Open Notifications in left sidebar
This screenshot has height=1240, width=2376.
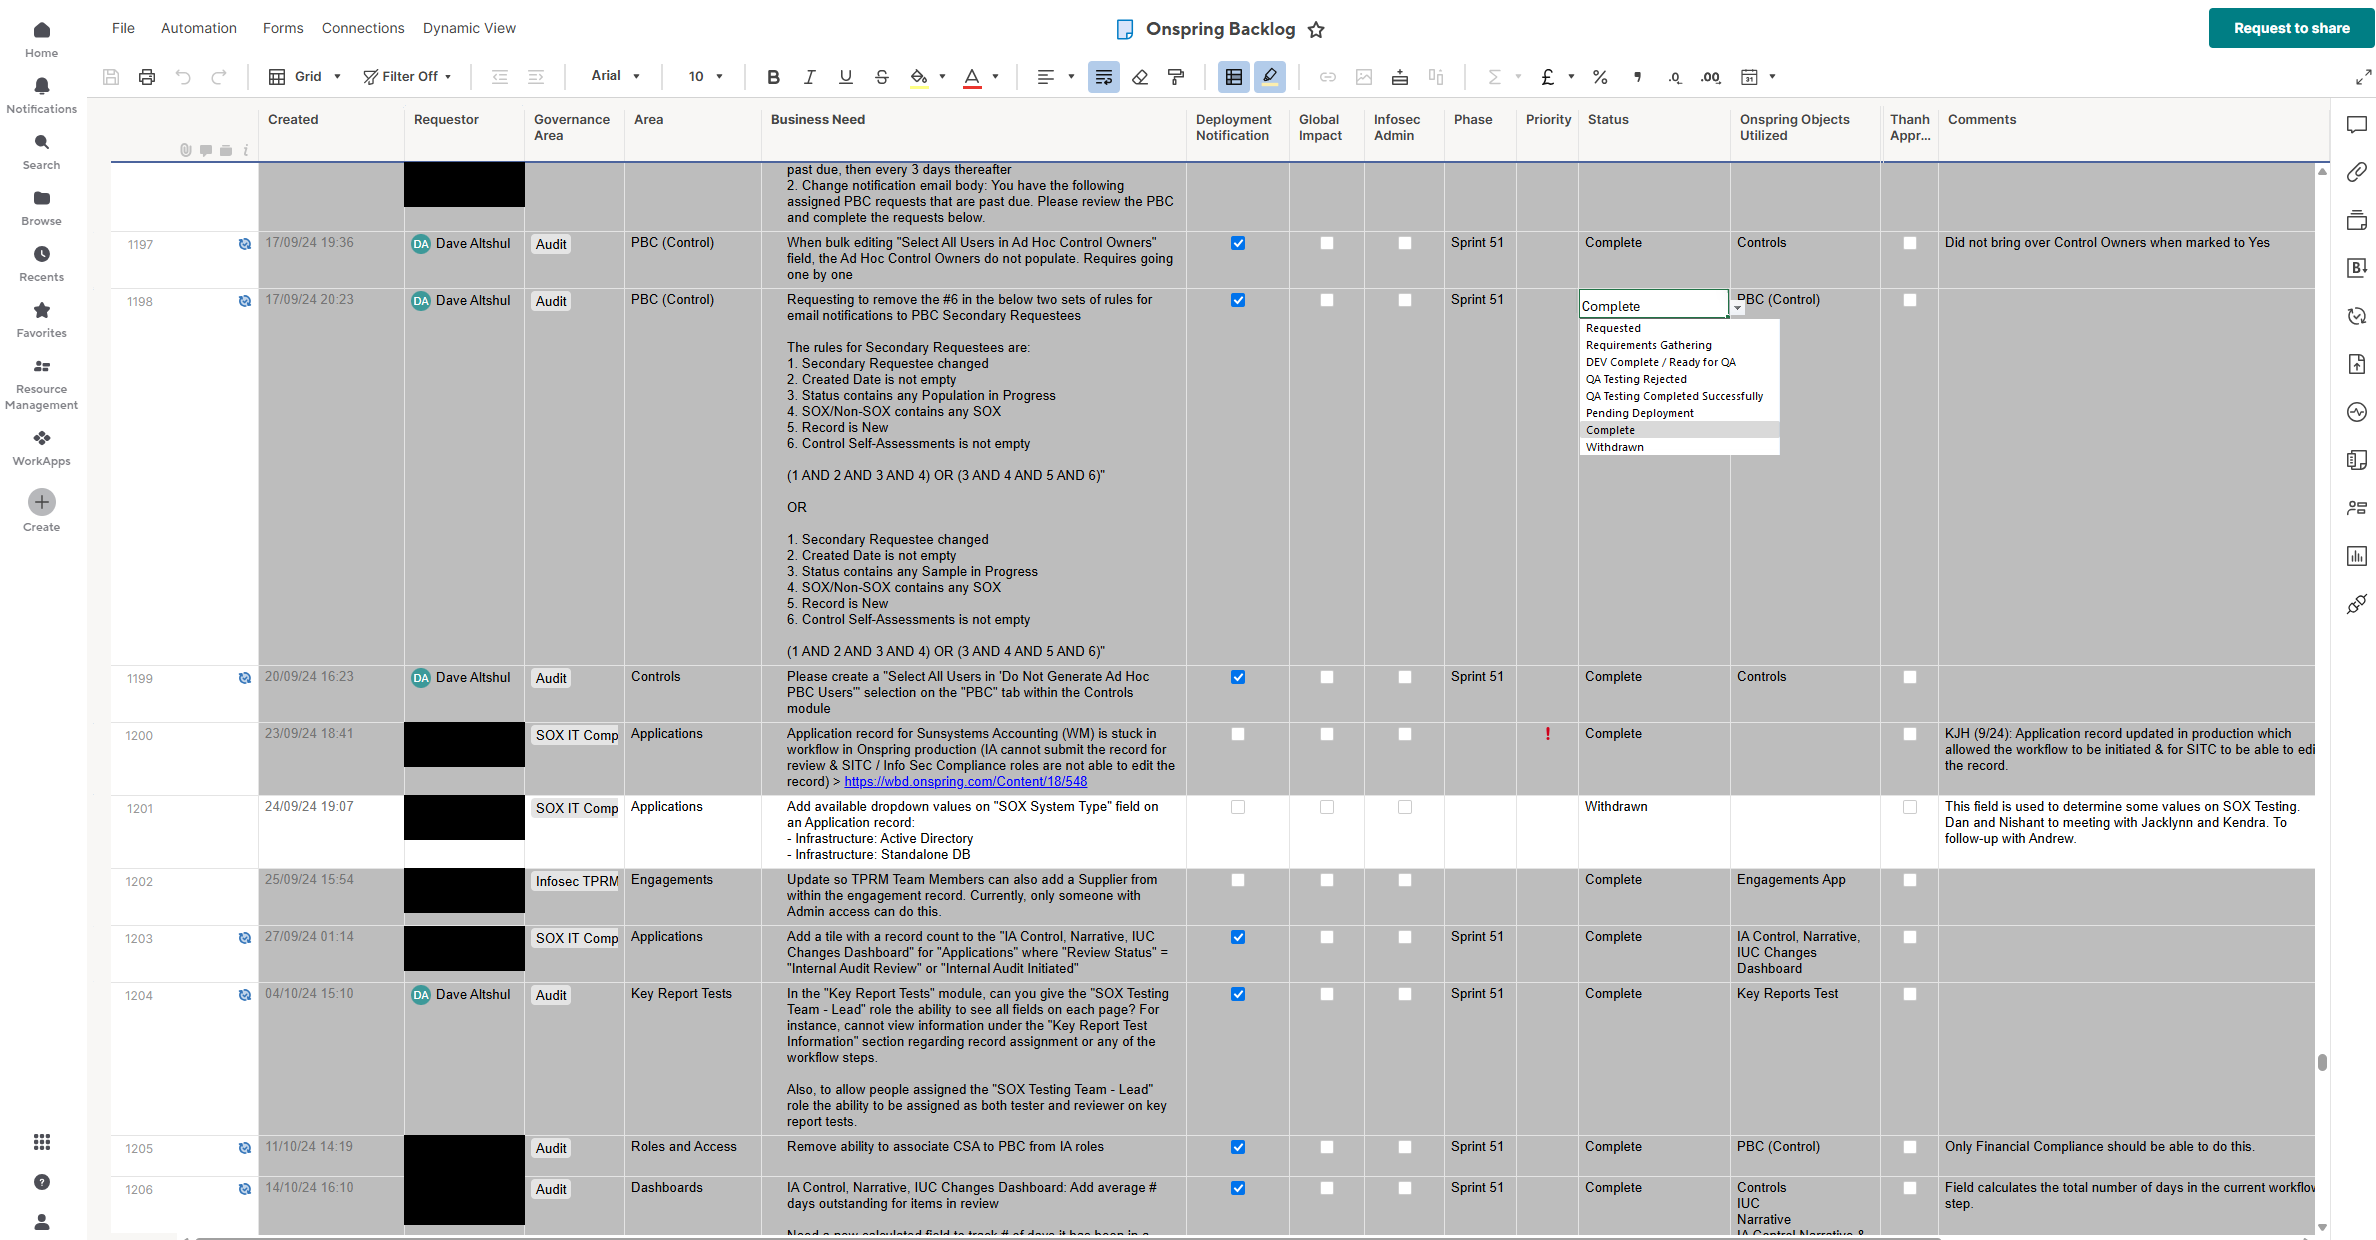tap(41, 95)
